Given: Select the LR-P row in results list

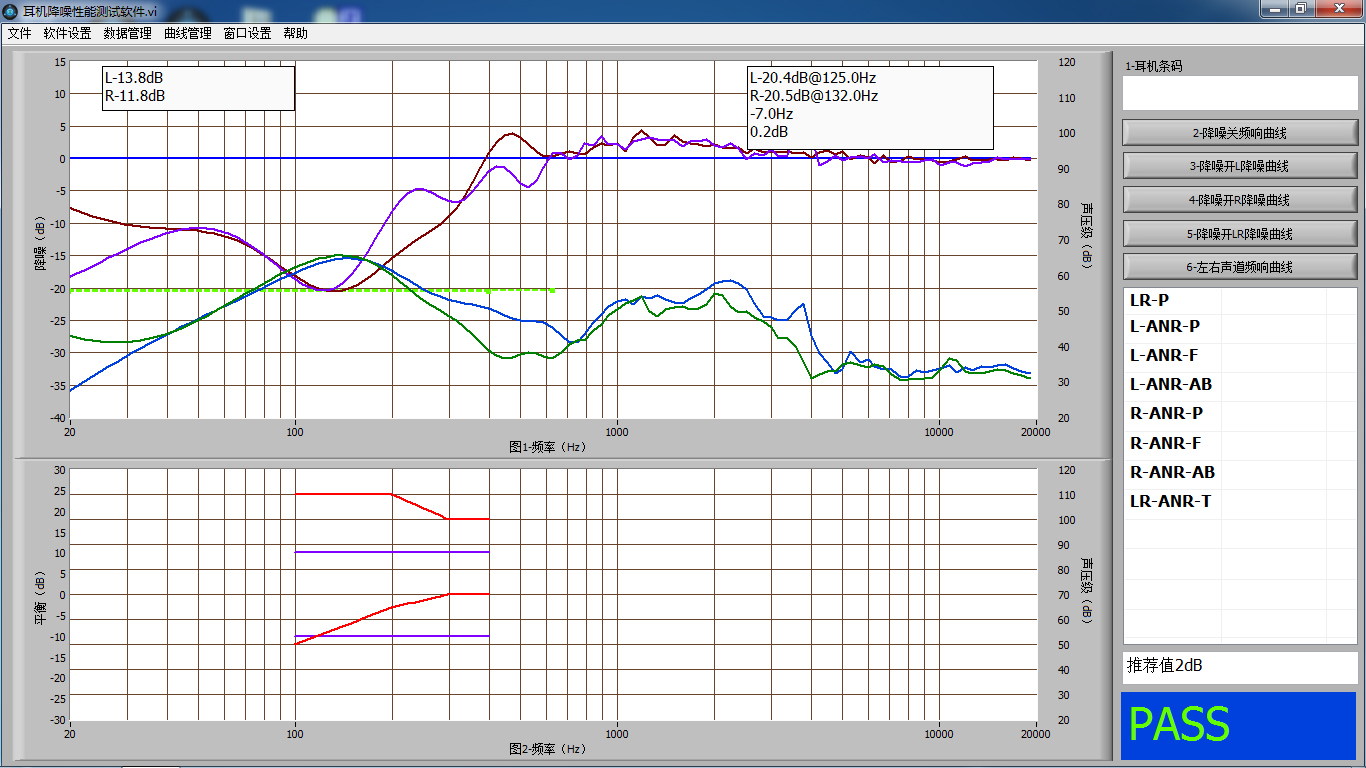Looking at the screenshot, I should tap(1150, 300).
